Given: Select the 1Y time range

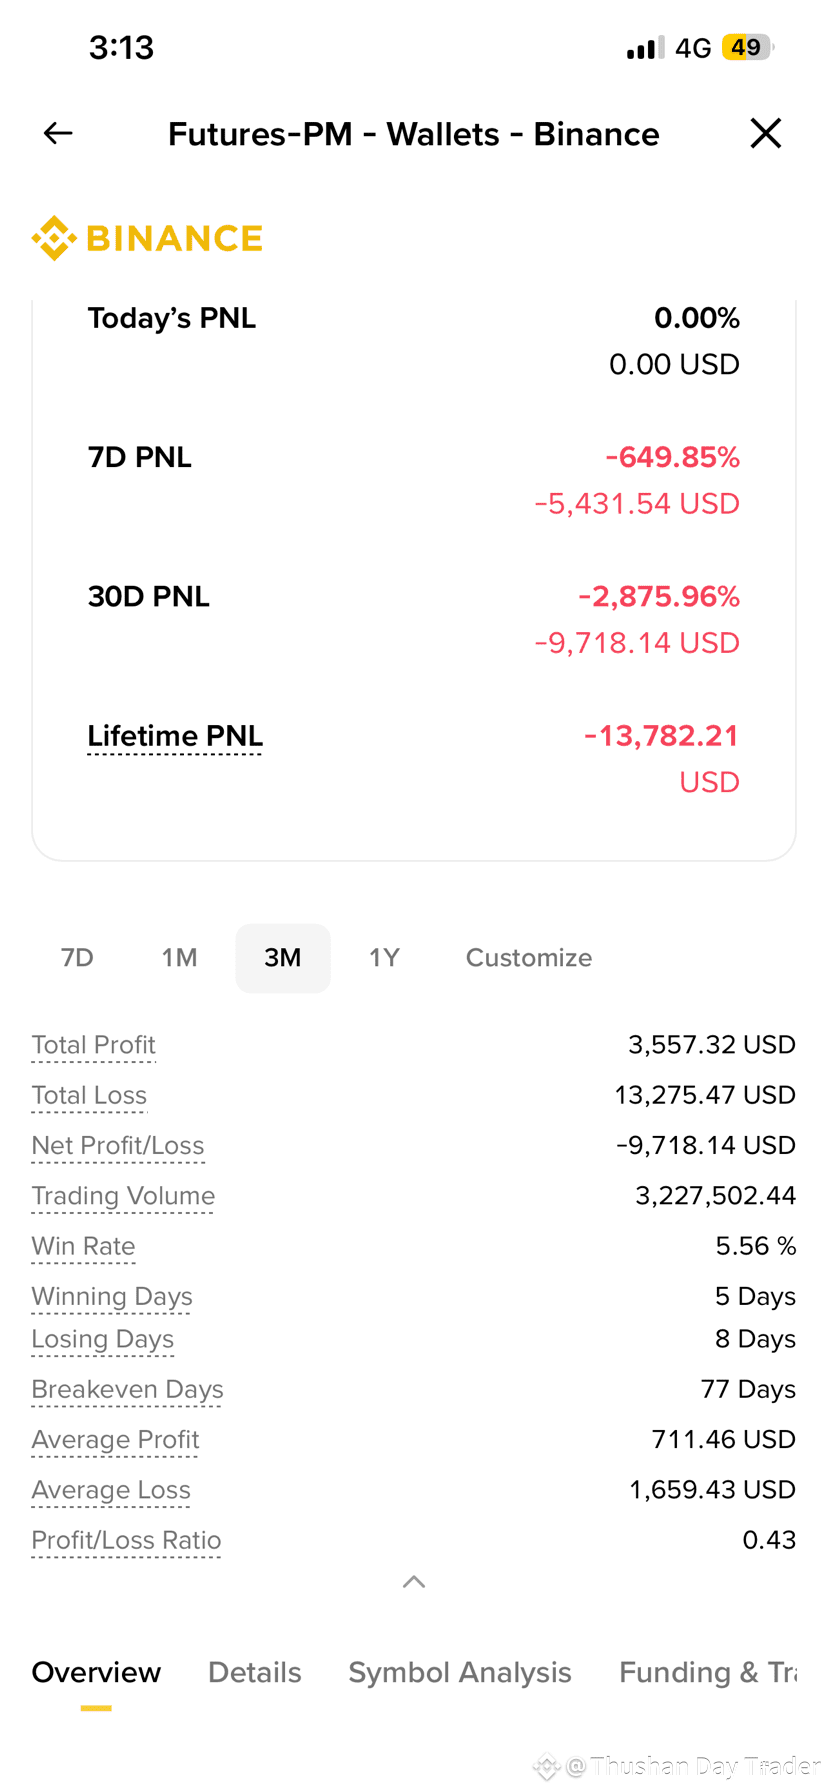Looking at the screenshot, I should click(x=385, y=958).
